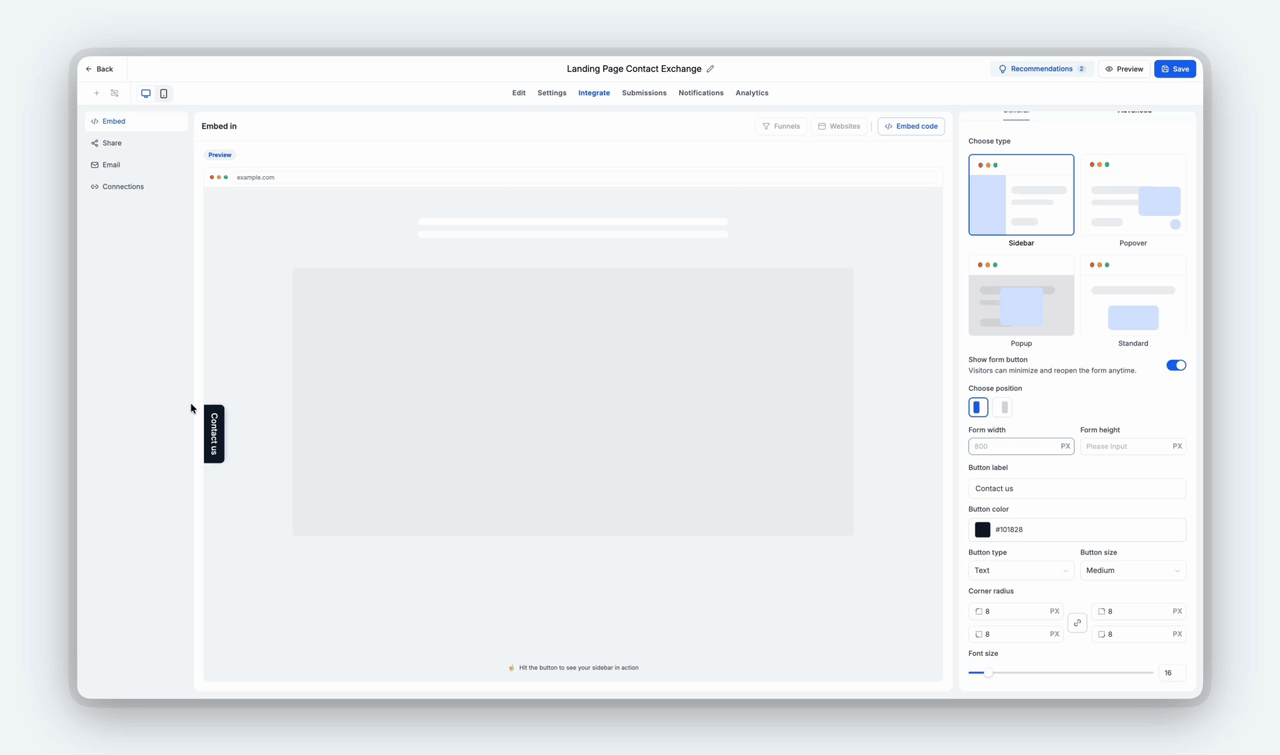Open the Analytics tab
1280x755 pixels.
click(752, 93)
